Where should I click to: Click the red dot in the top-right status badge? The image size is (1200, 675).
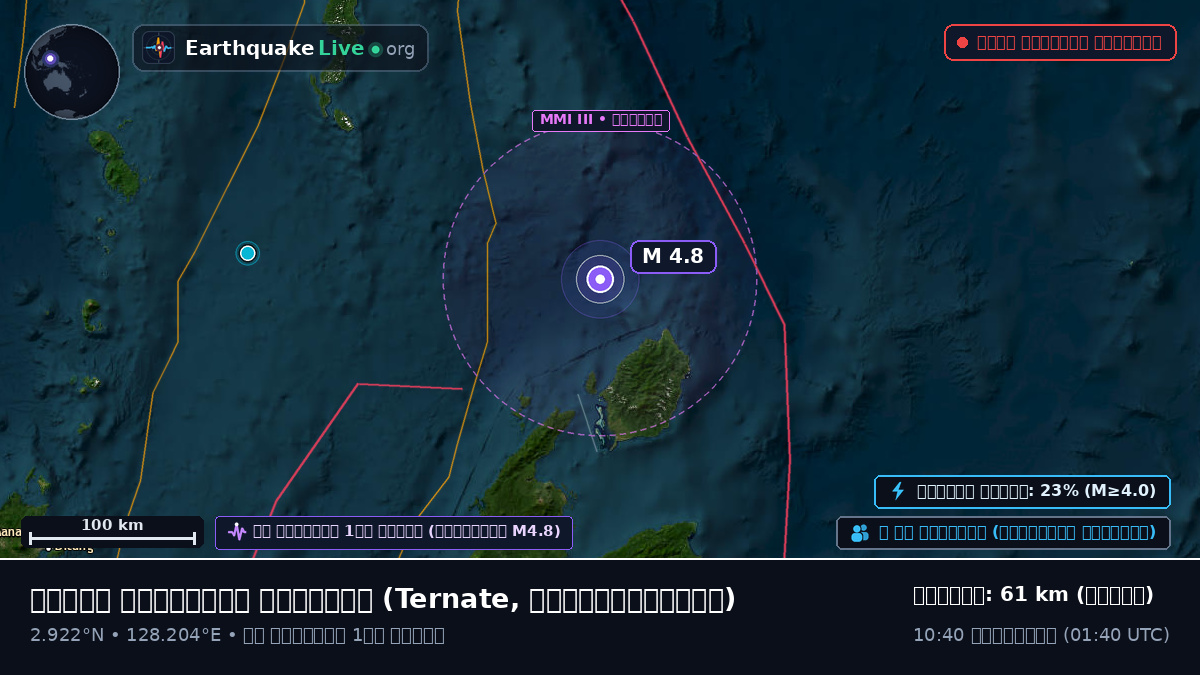(962, 42)
